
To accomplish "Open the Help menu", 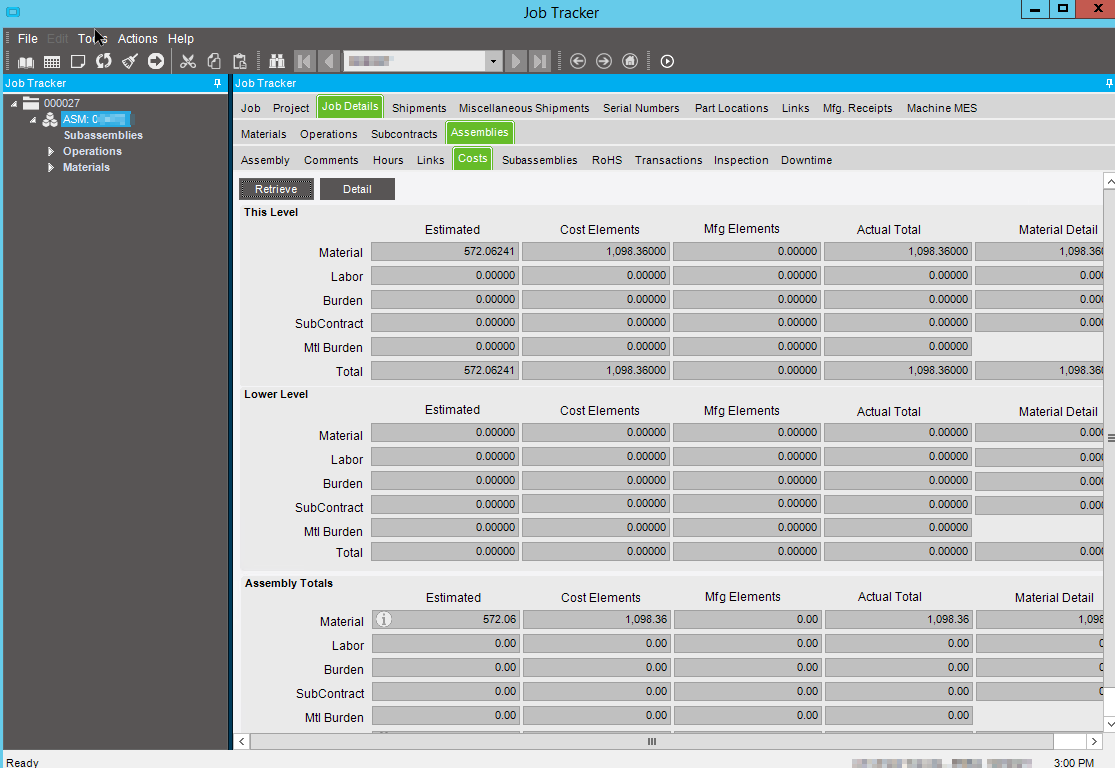I will [181, 38].
